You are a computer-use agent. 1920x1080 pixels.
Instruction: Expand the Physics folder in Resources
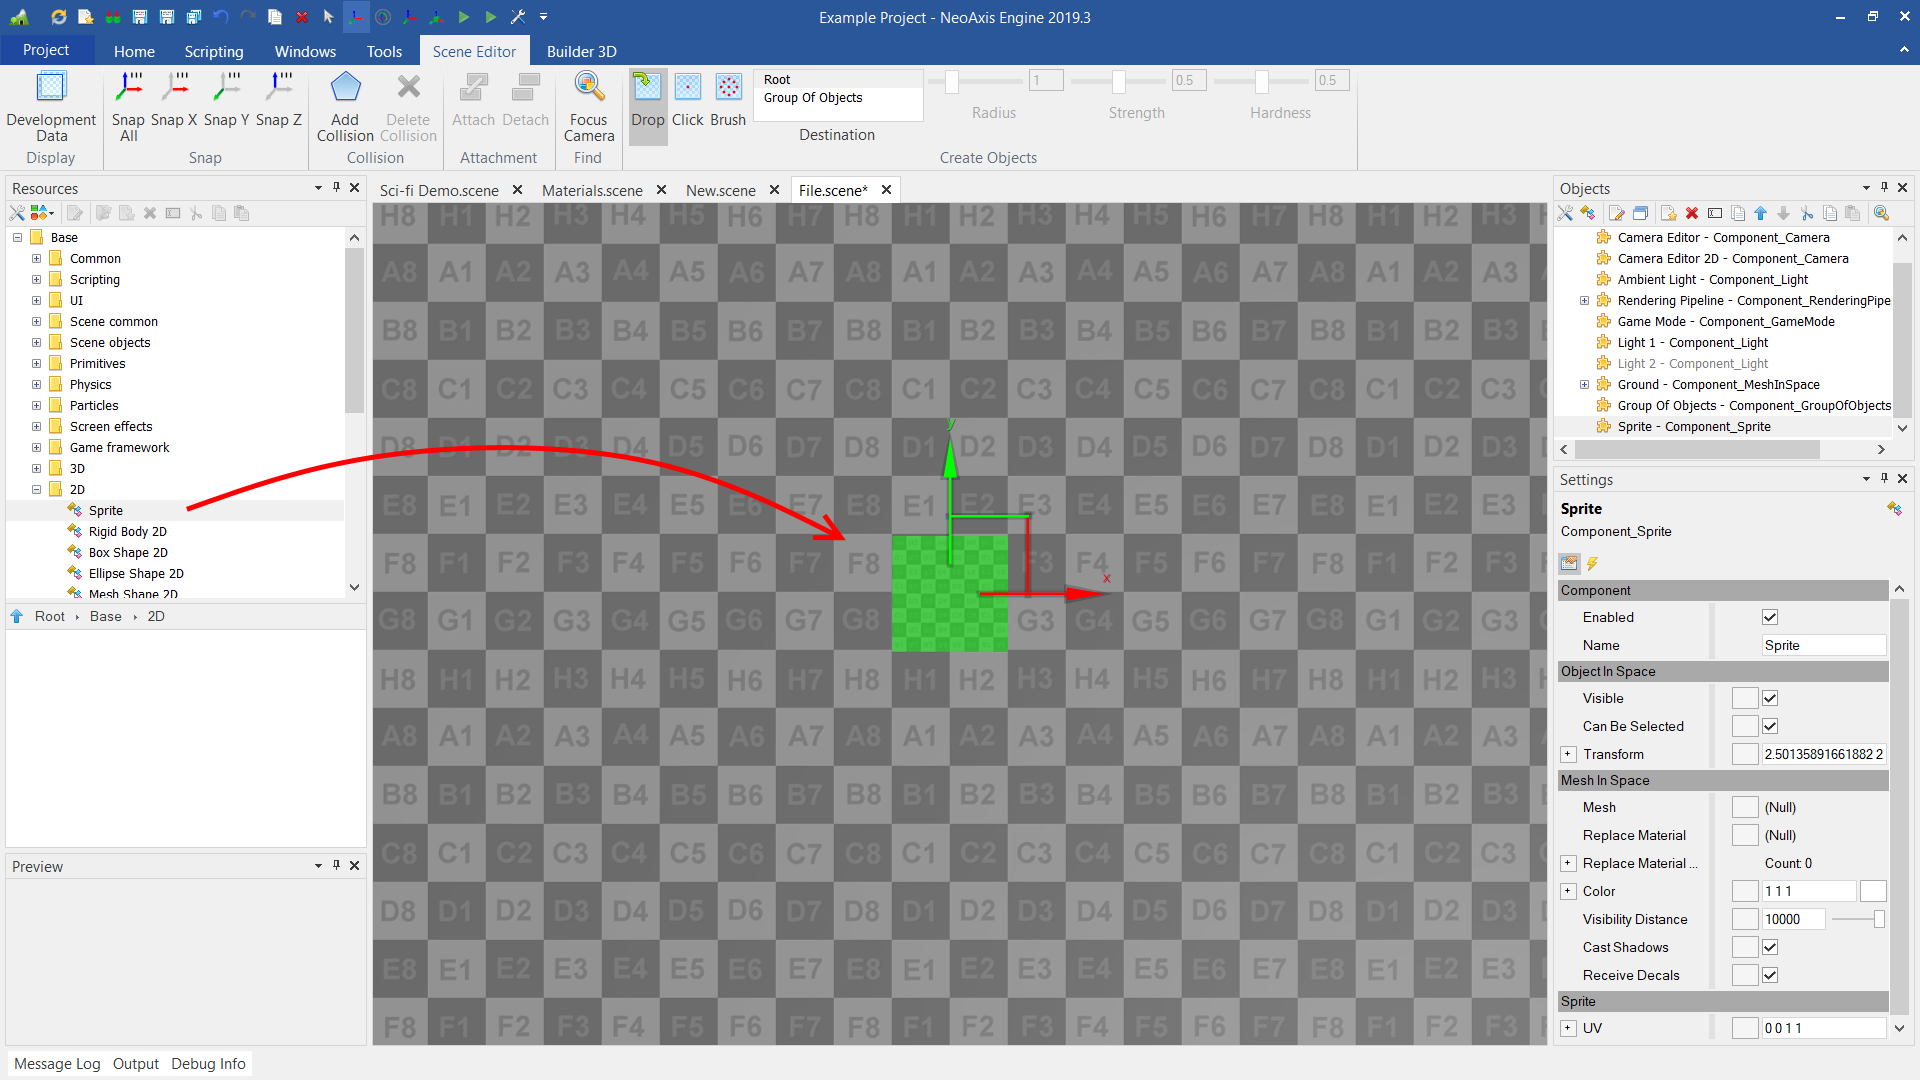pos(37,384)
